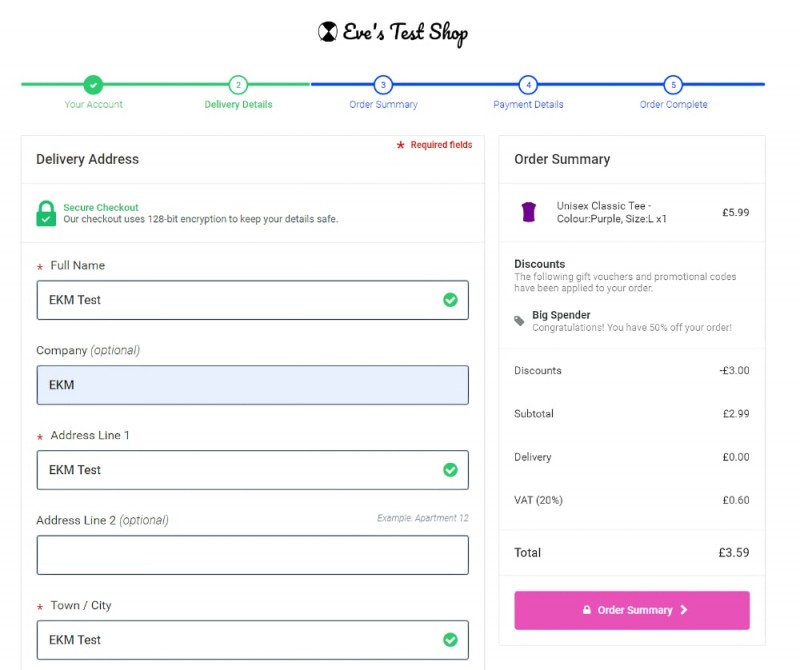
Task: Open the Order Summary step circle
Action: tap(383, 87)
